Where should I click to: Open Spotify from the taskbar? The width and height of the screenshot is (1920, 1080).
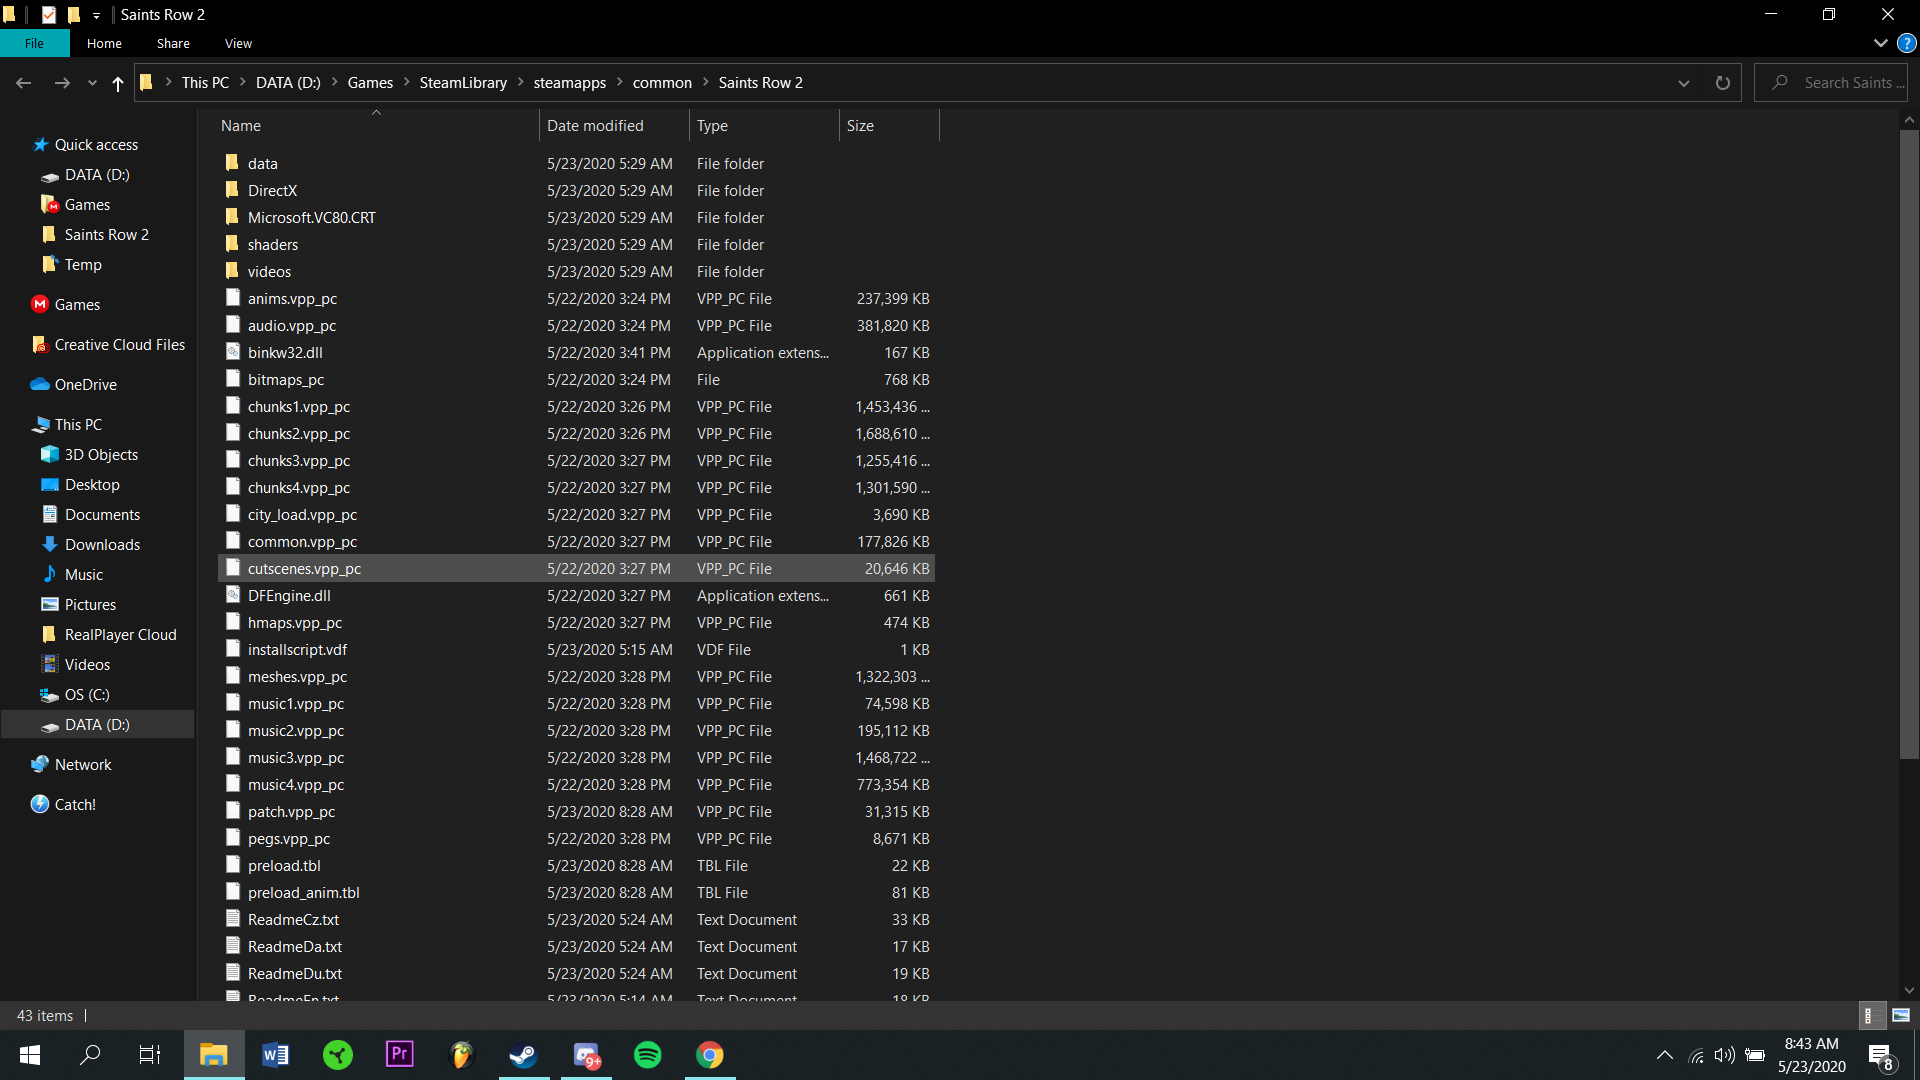(x=647, y=1055)
